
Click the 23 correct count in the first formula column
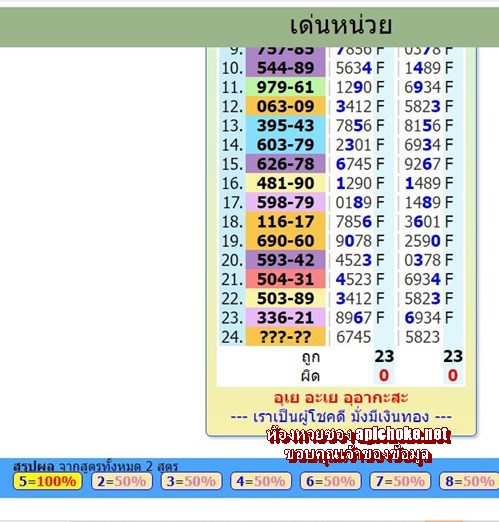384,356
